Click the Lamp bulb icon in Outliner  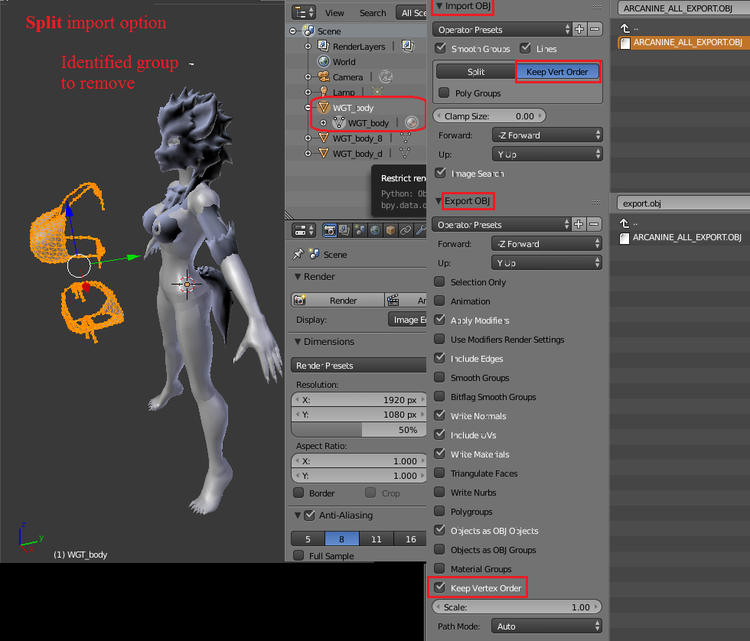point(324,92)
